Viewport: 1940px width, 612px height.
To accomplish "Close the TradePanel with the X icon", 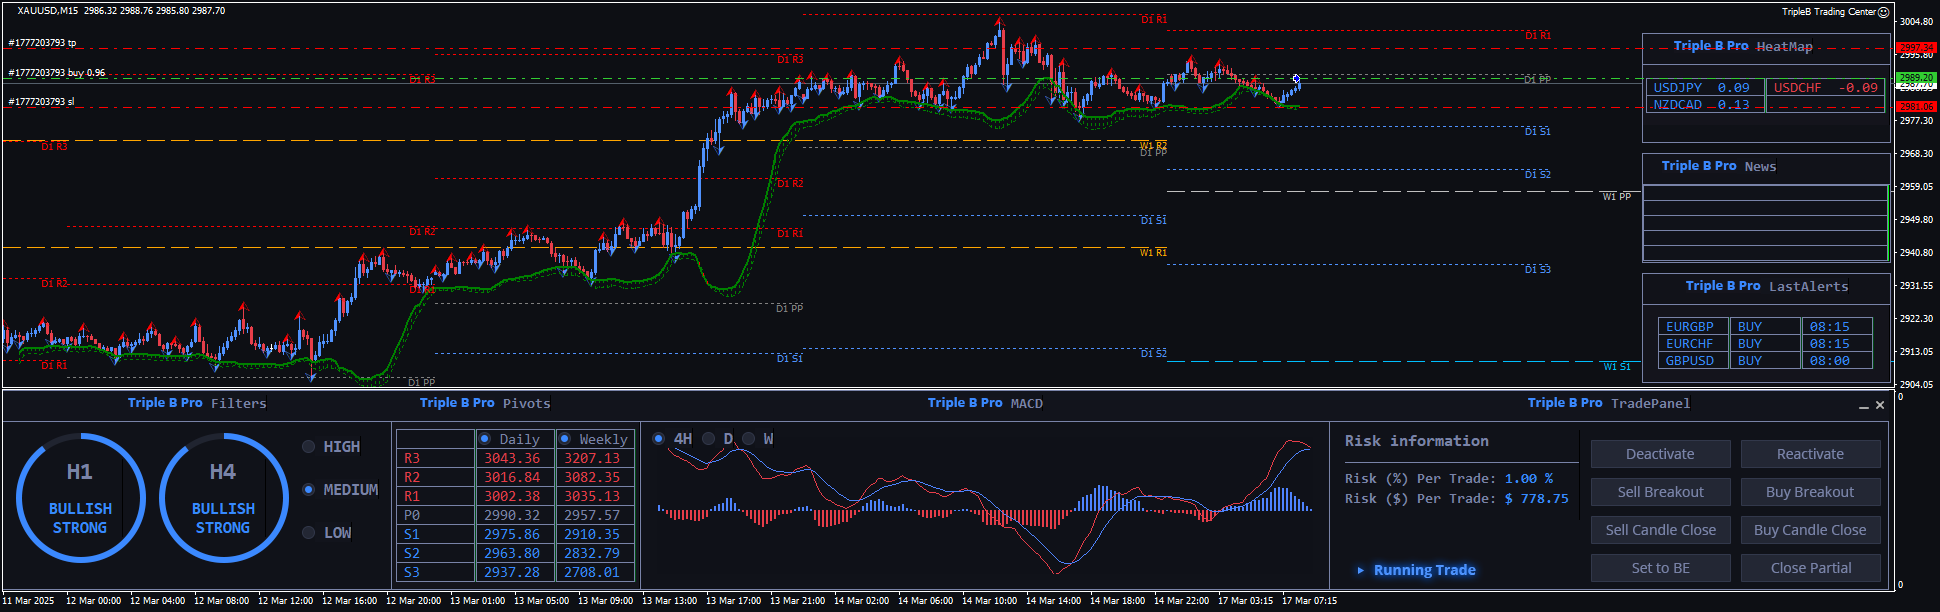I will pos(1880,405).
